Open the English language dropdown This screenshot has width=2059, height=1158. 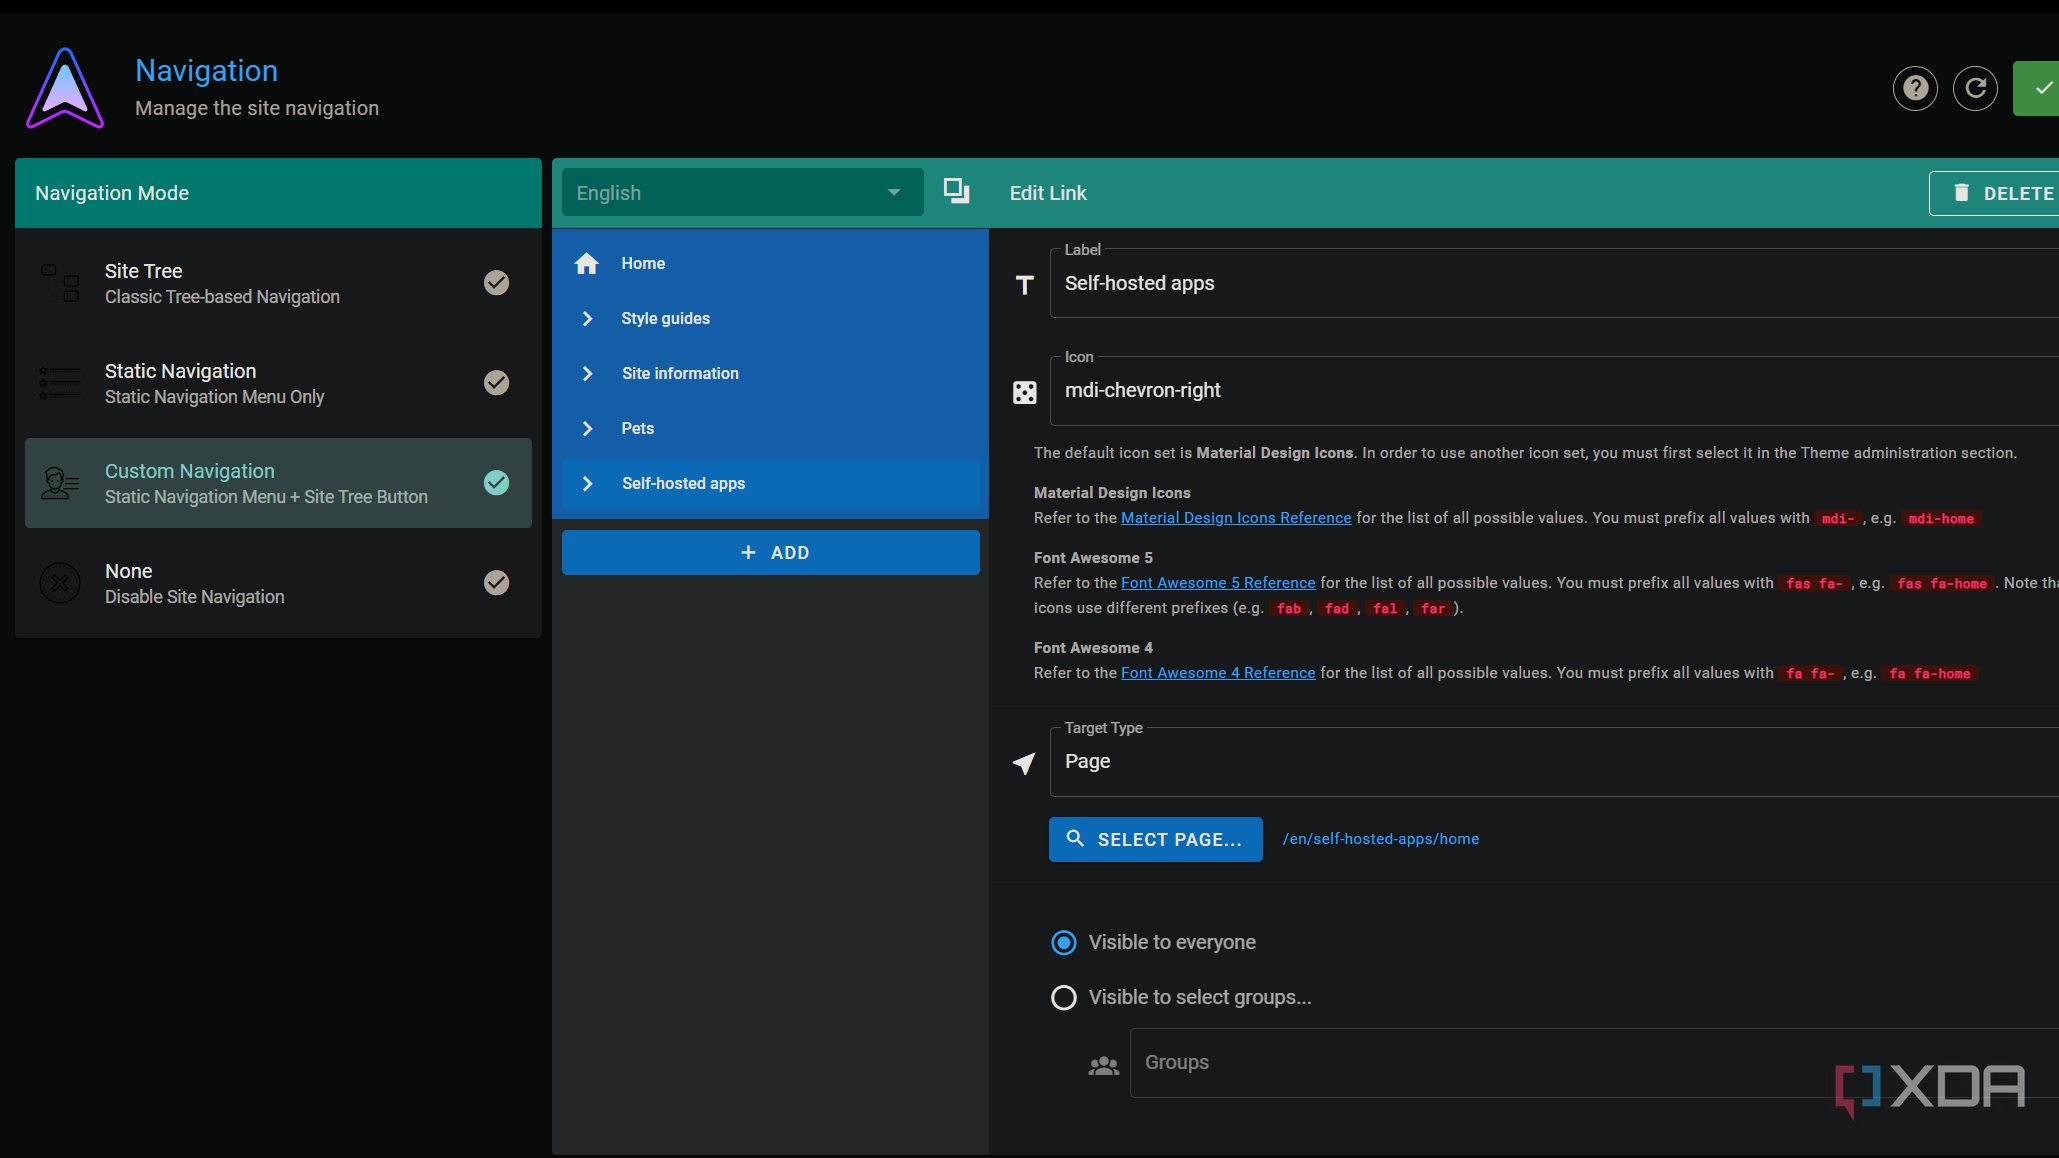coord(742,193)
